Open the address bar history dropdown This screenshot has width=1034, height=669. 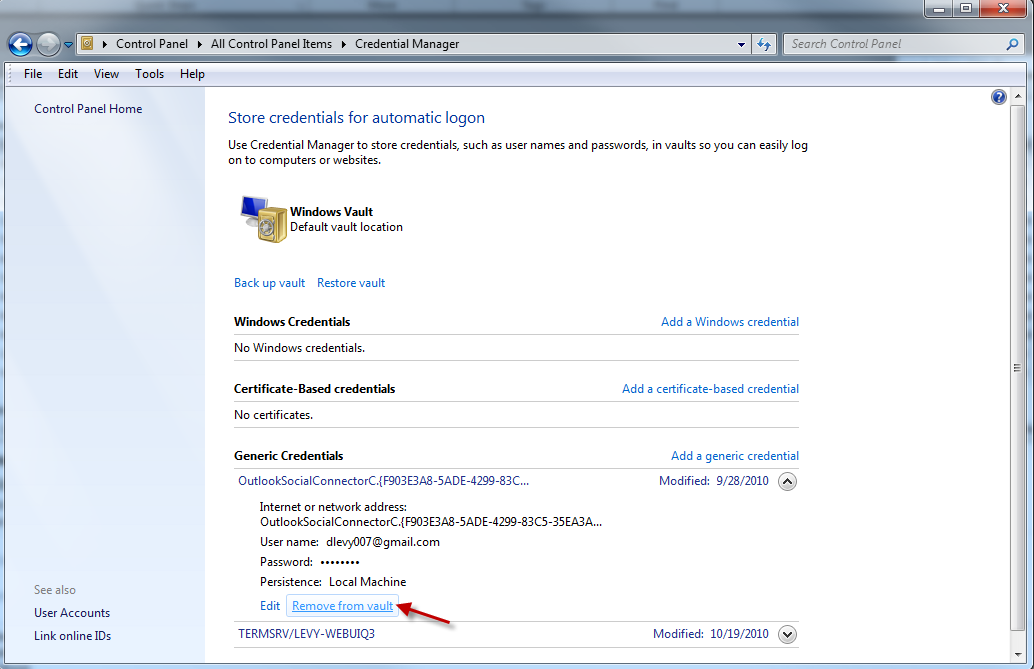pyautogui.click(x=741, y=44)
